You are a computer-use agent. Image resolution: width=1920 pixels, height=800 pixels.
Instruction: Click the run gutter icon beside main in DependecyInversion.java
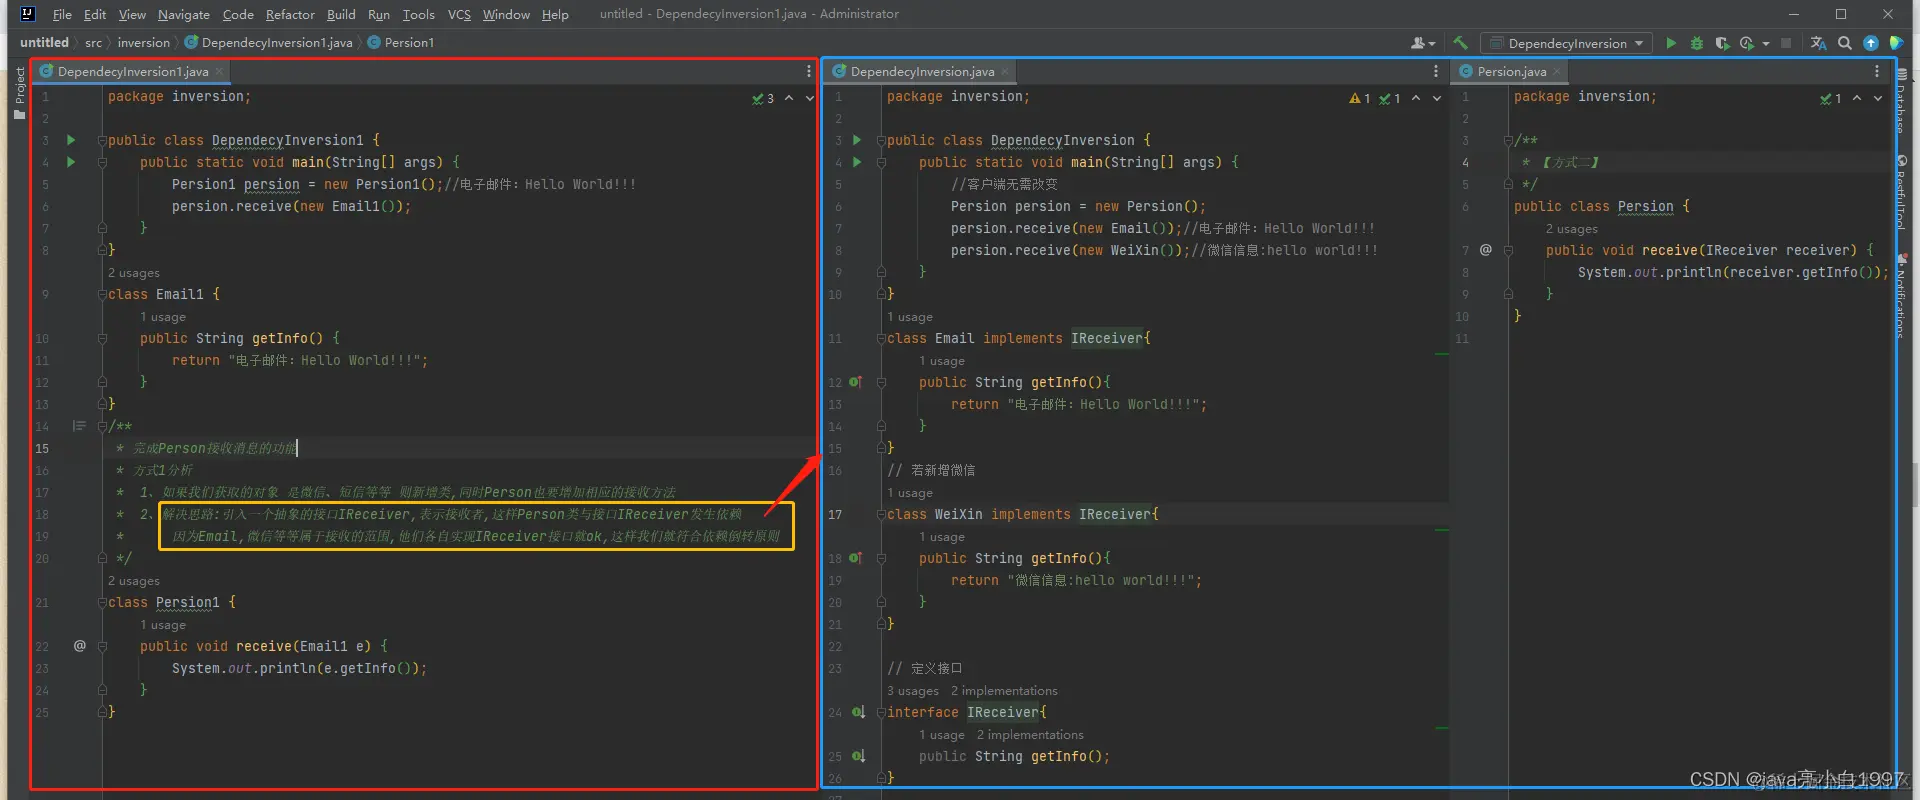[x=857, y=162]
